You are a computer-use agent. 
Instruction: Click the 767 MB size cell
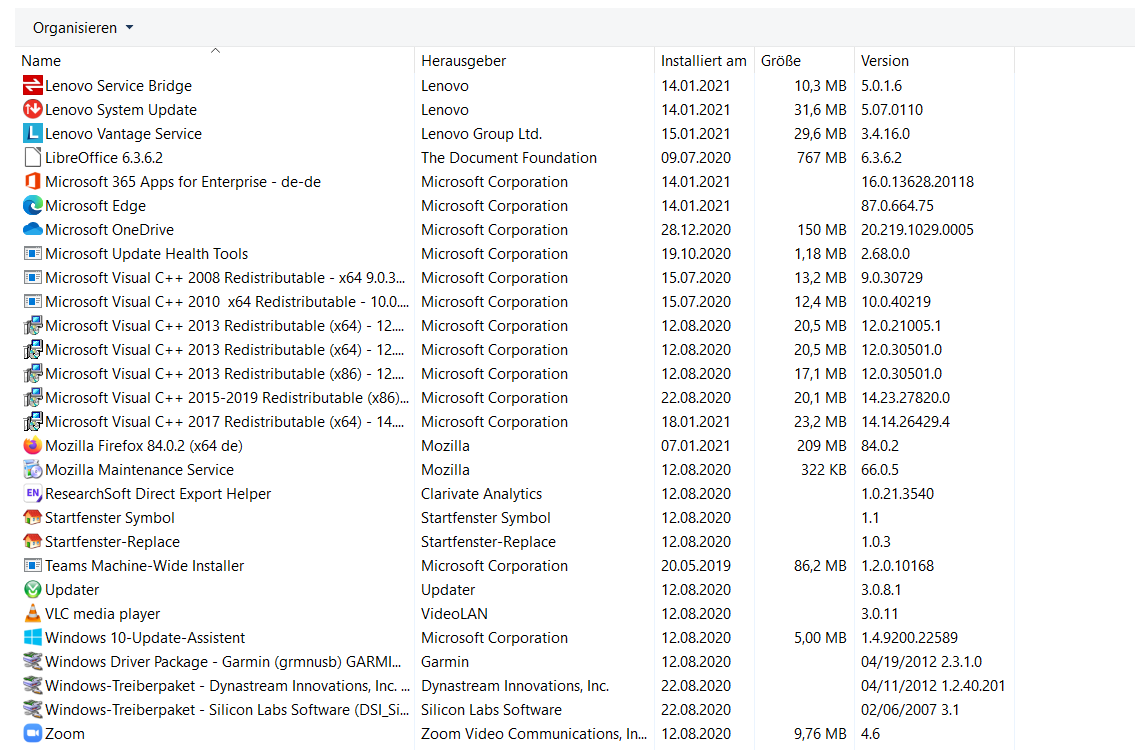[x=822, y=157]
